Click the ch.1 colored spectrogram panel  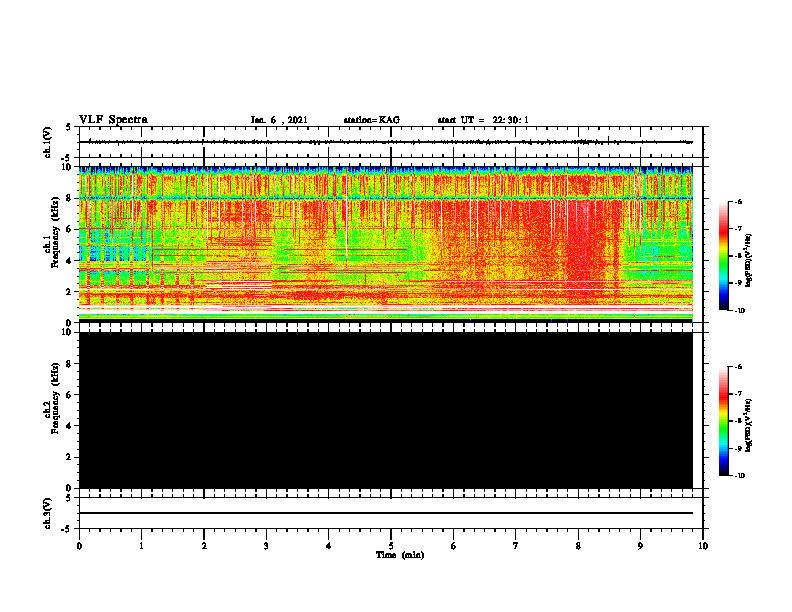click(x=386, y=244)
